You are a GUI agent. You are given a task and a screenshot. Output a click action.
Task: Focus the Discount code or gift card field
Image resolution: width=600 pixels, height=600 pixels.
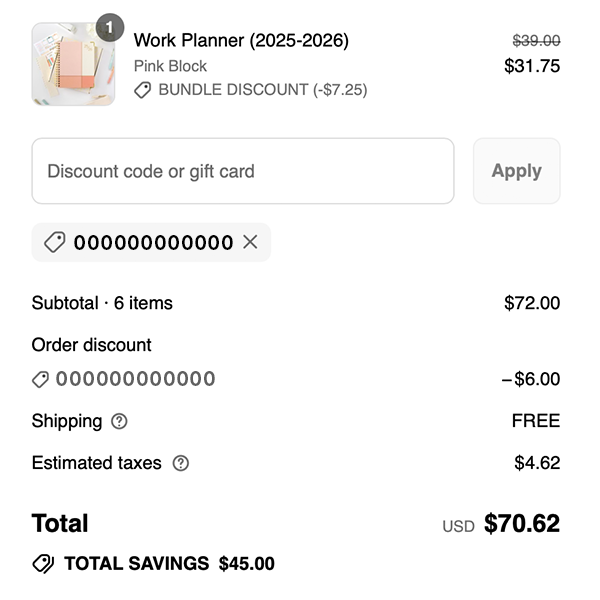[x=243, y=171]
